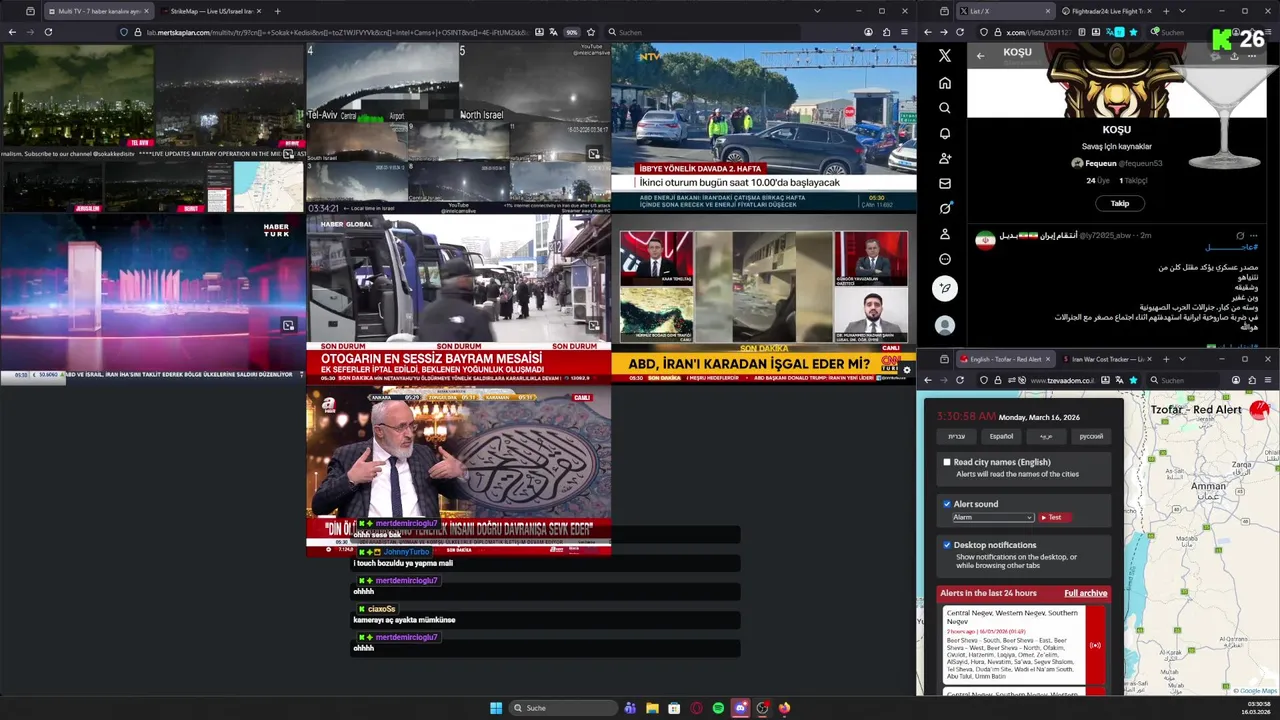Open the tab list chevron in Multi TV browser

[817, 11]
